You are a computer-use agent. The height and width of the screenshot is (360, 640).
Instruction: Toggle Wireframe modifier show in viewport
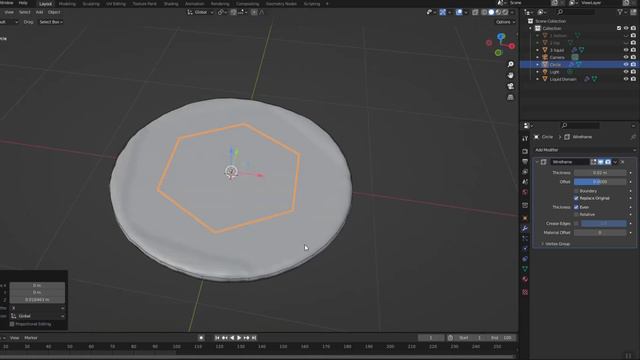[x=601, y=162]
